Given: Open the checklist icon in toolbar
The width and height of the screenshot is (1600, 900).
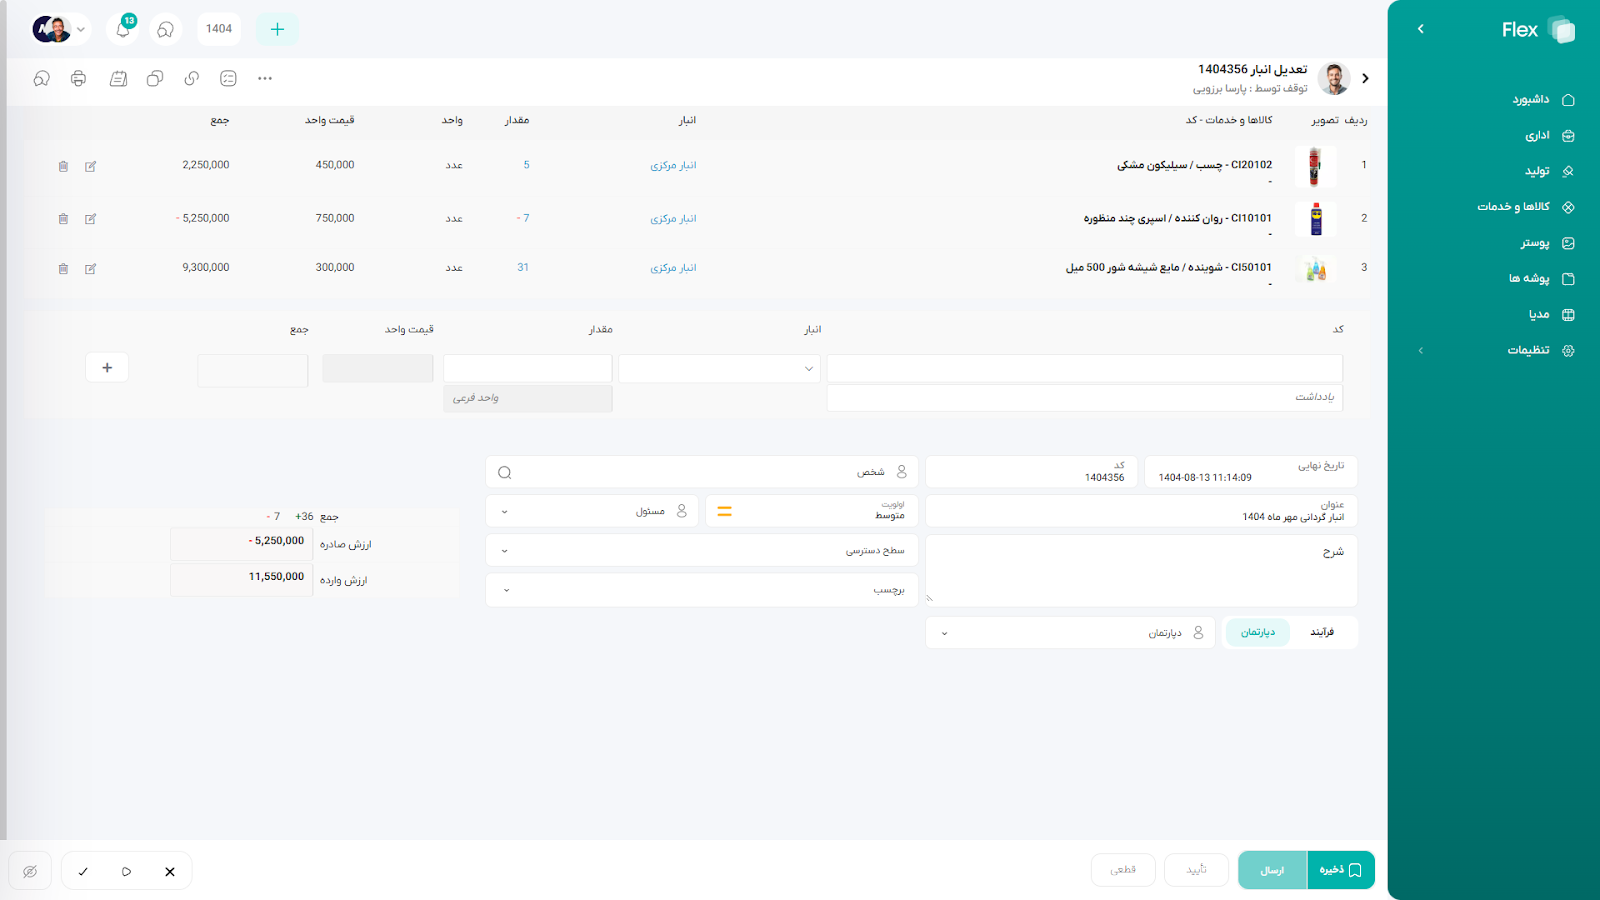Looking at the screenshot, I should point(228,78).
